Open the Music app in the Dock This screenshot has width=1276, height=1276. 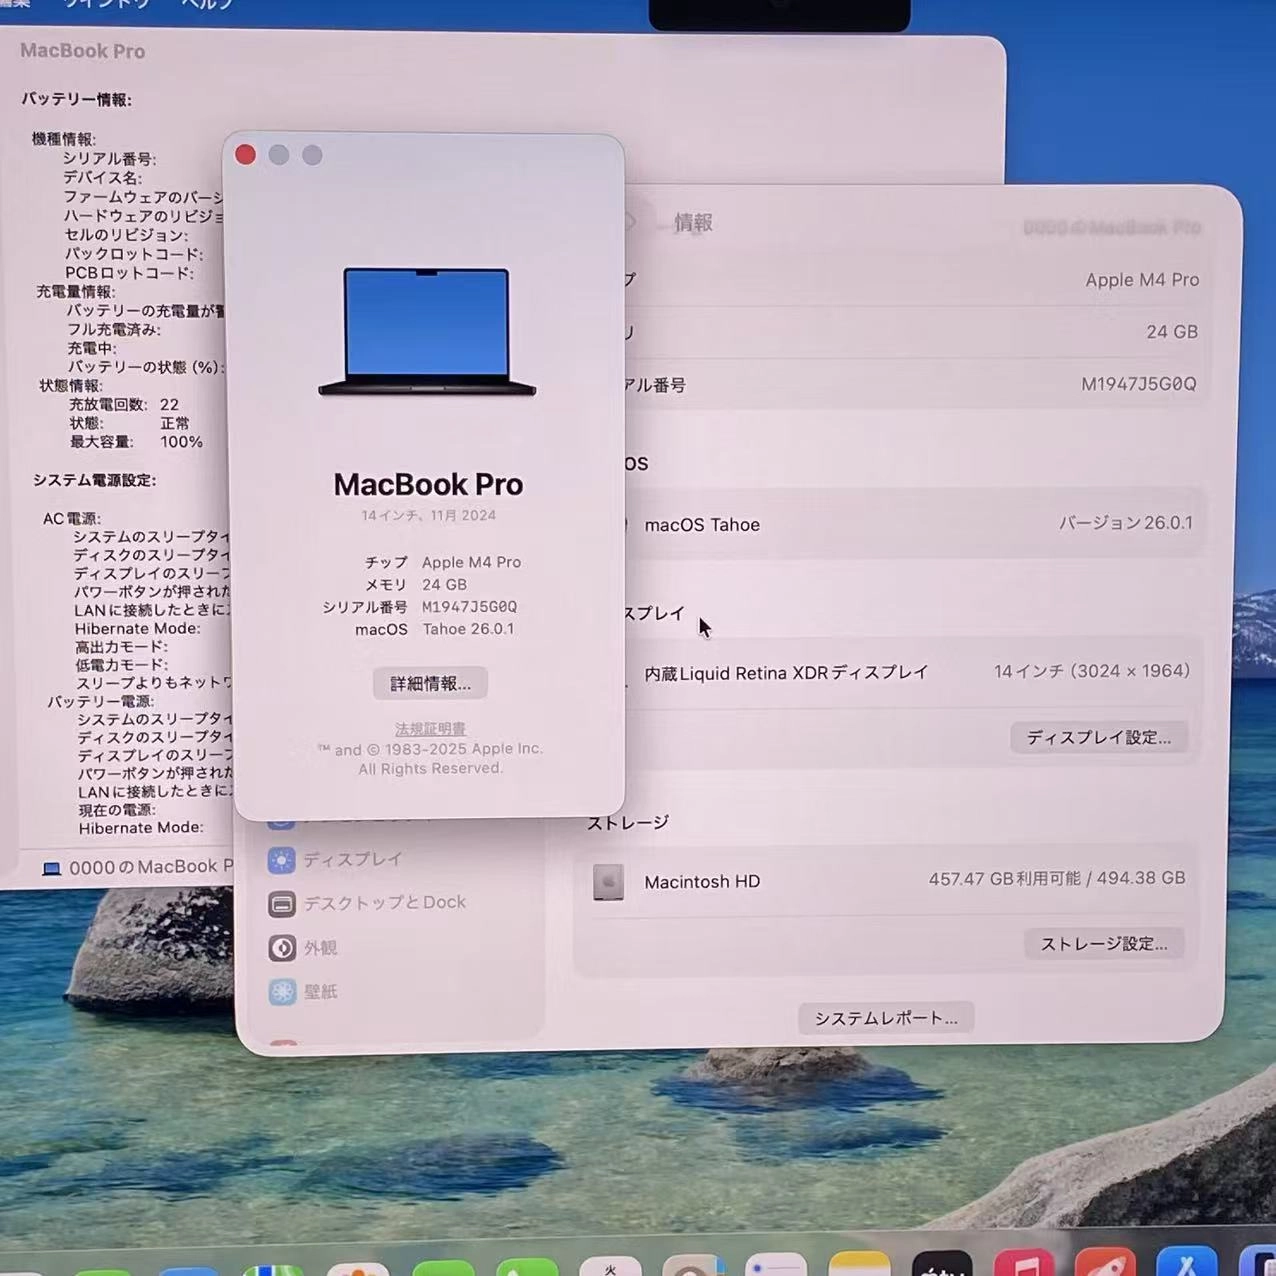1023,1264
